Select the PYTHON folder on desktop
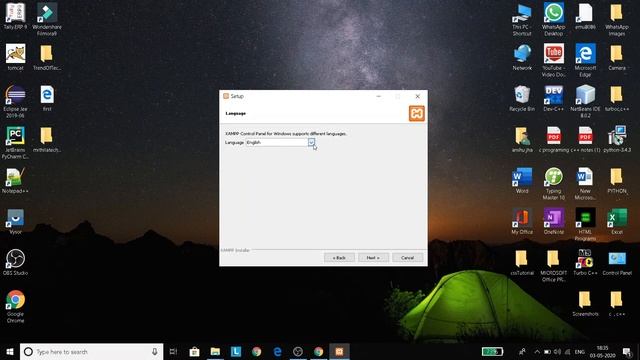Screen dimensions: 640x360 coord(617,180)
